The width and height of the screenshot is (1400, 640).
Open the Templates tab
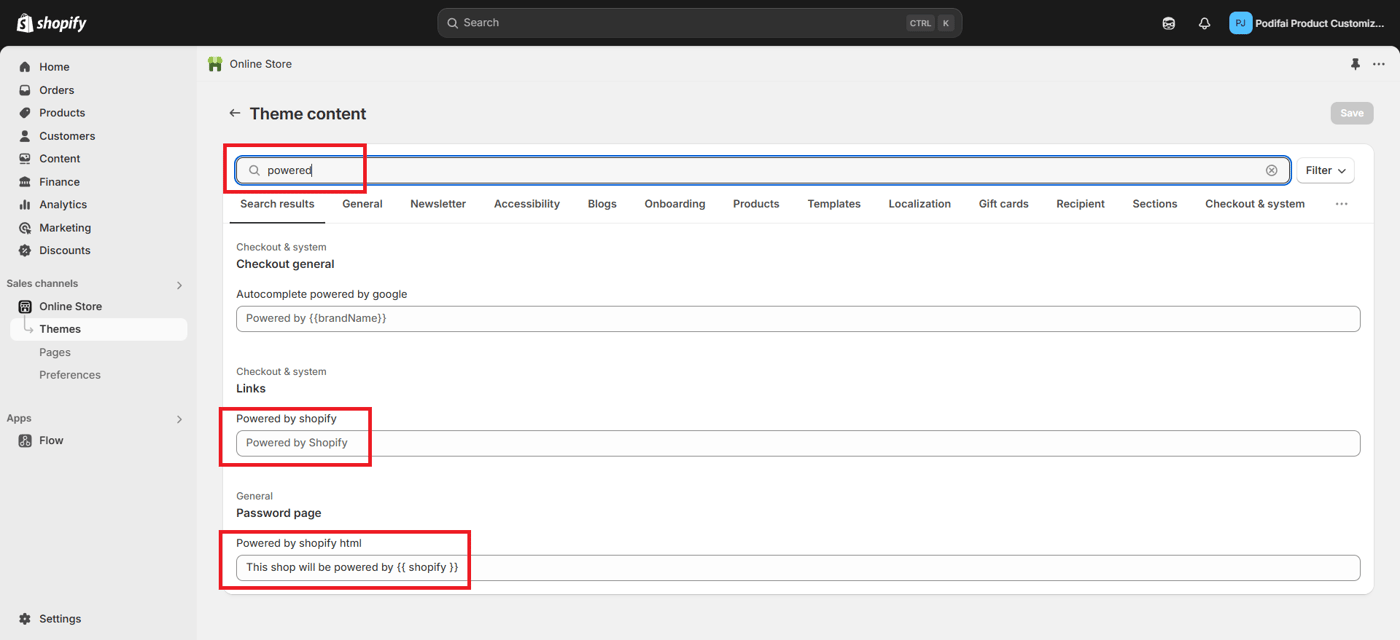point(834,204)
